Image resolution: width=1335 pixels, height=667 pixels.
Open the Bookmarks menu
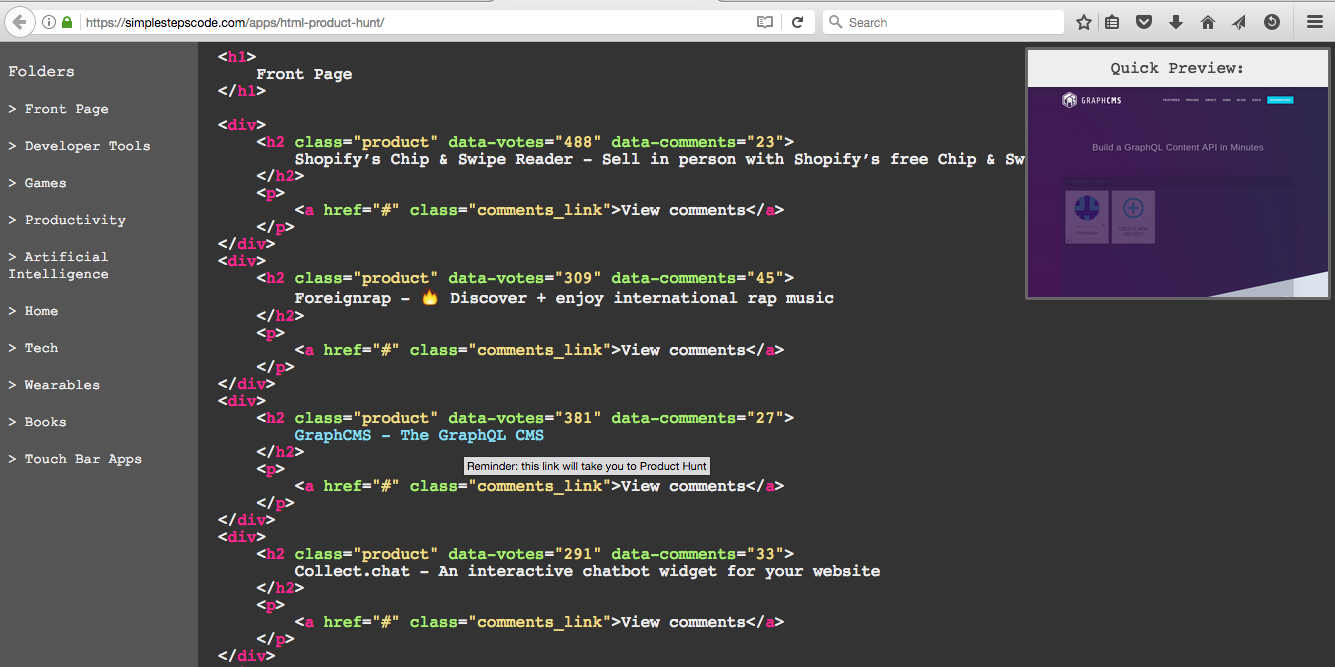pyautogui.click(x=1111, y=21)
